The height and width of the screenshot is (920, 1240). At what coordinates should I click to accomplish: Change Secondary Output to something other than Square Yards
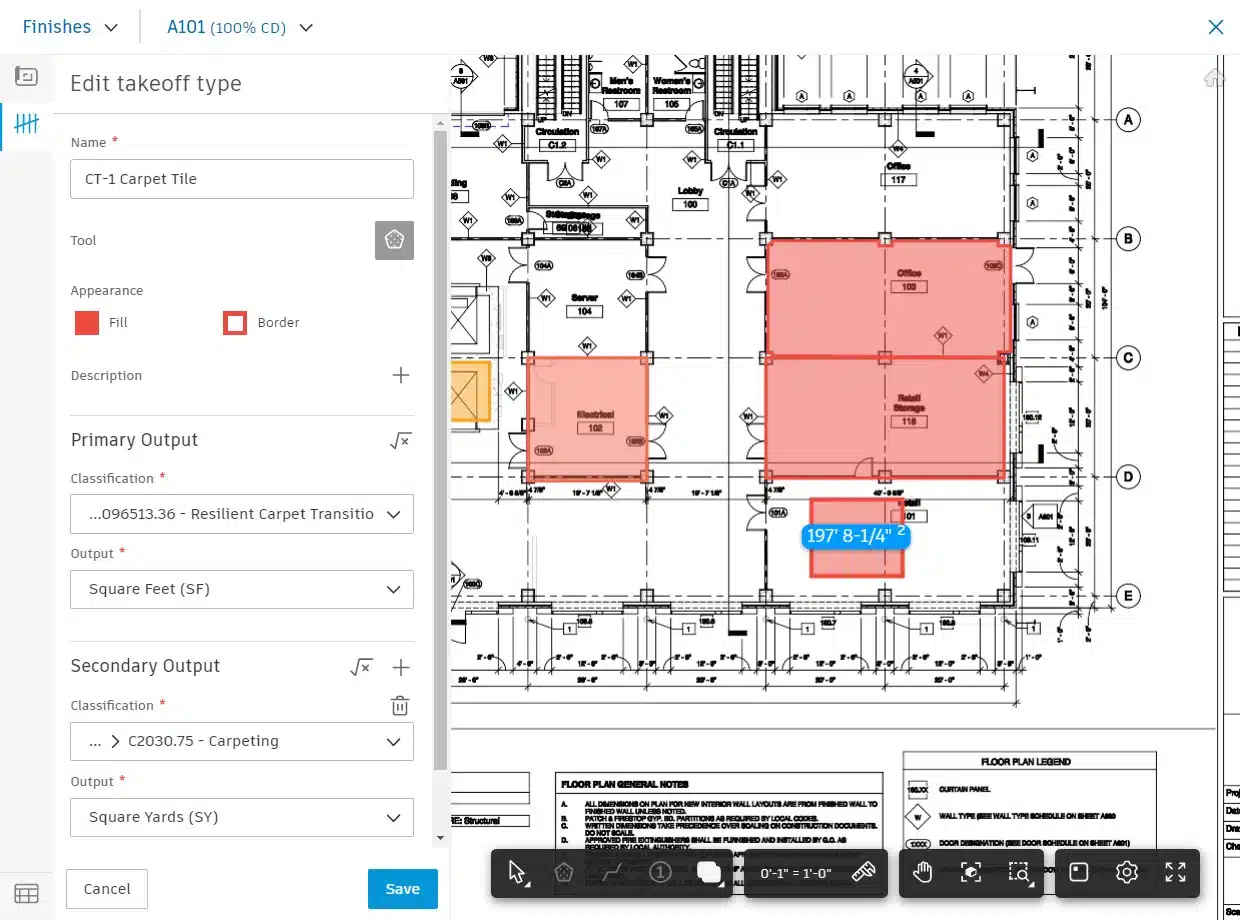tap(241, 817)
